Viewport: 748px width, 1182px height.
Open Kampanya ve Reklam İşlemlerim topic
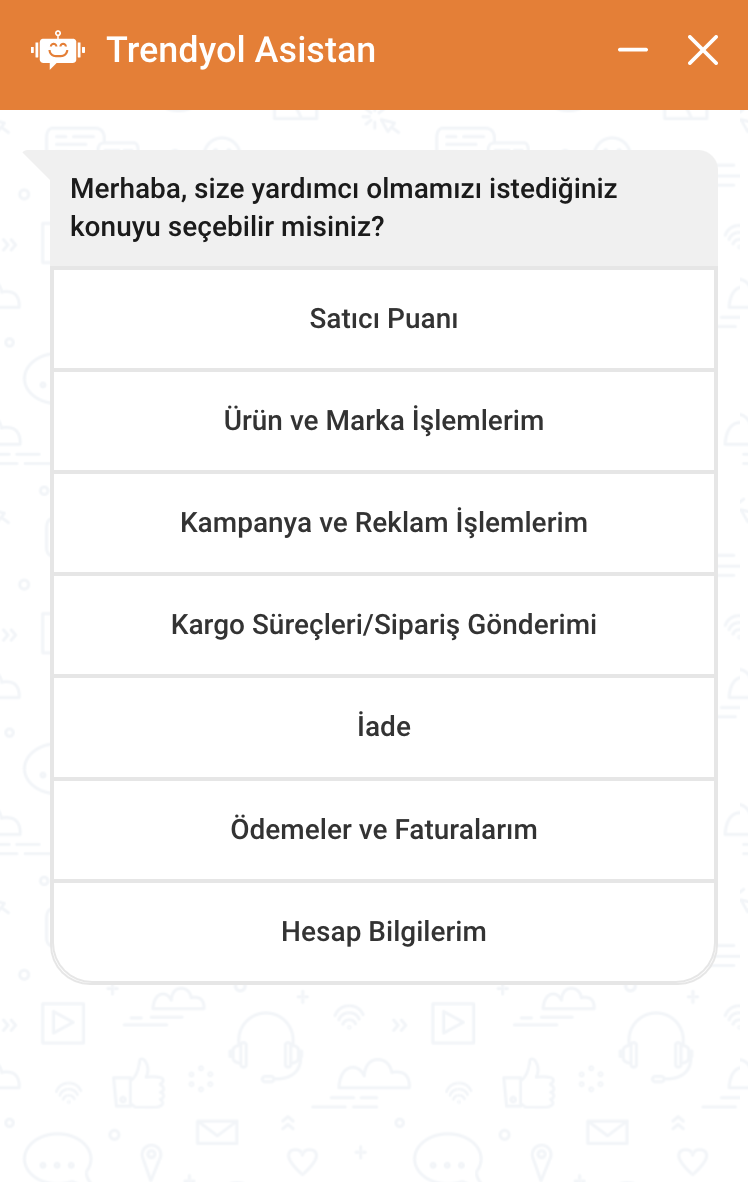coord(384,522)
